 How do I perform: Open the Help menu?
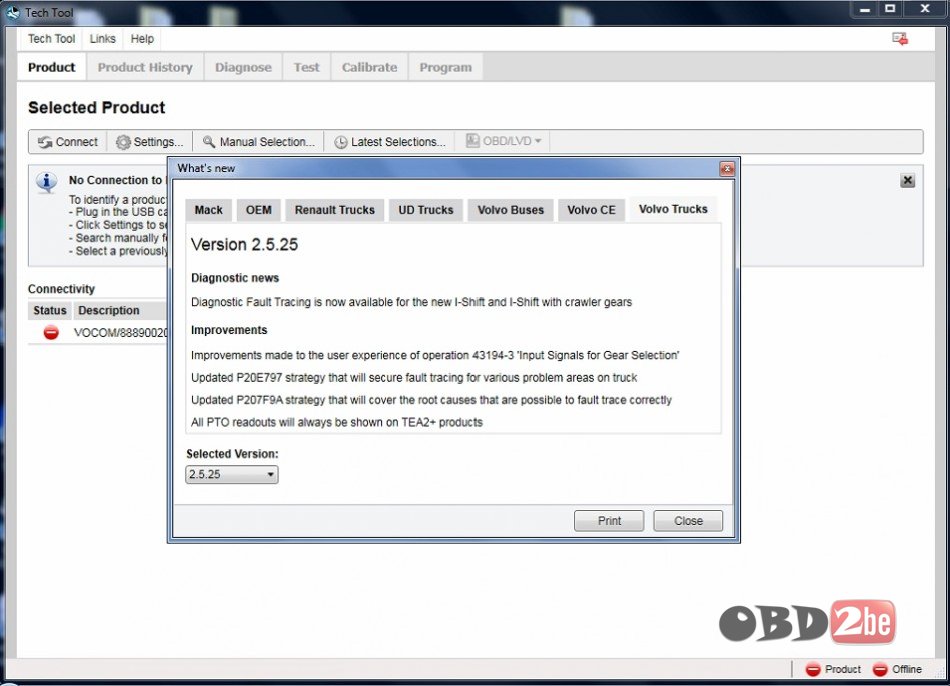click(x=142, y=39)
